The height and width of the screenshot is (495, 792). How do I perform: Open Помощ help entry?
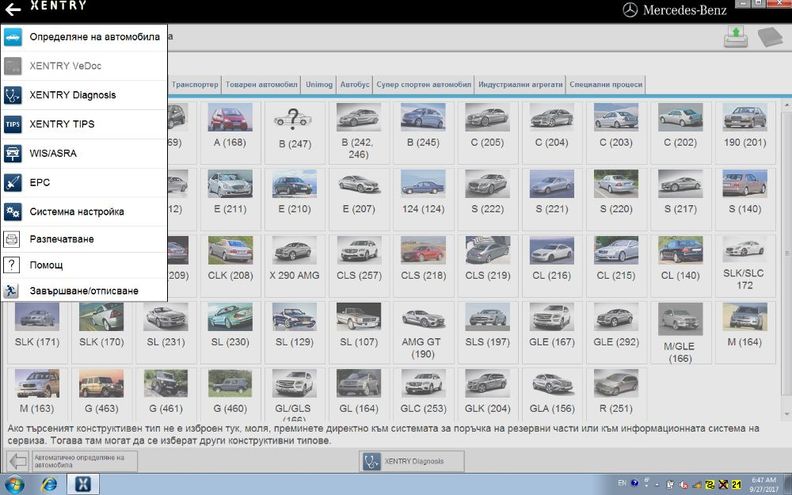[x=84, y=265]
